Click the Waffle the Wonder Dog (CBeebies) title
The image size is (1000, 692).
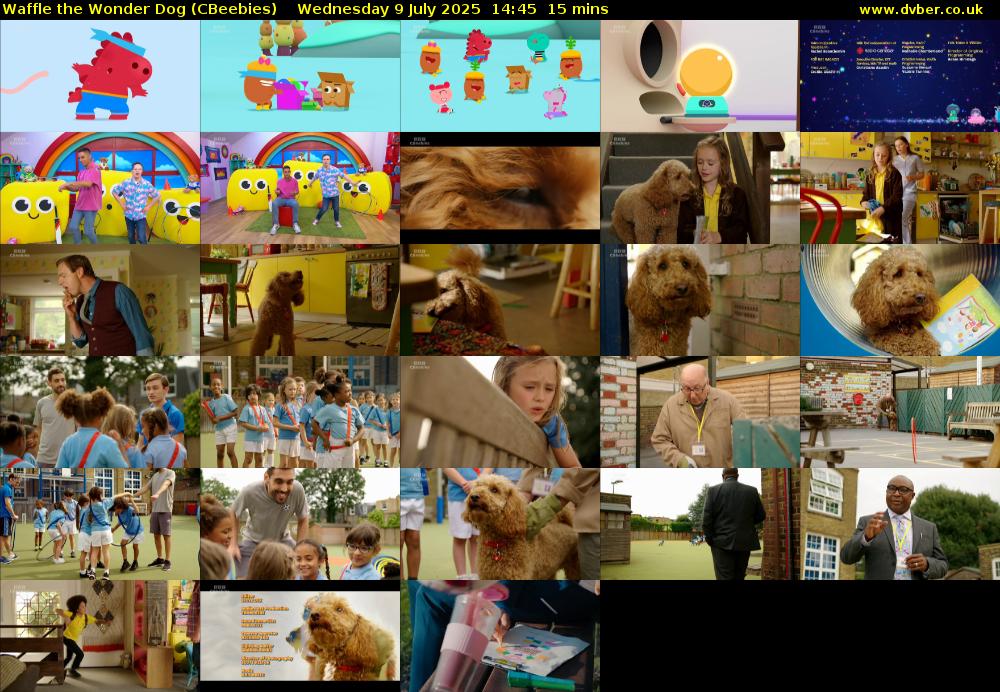click(140, 9)
